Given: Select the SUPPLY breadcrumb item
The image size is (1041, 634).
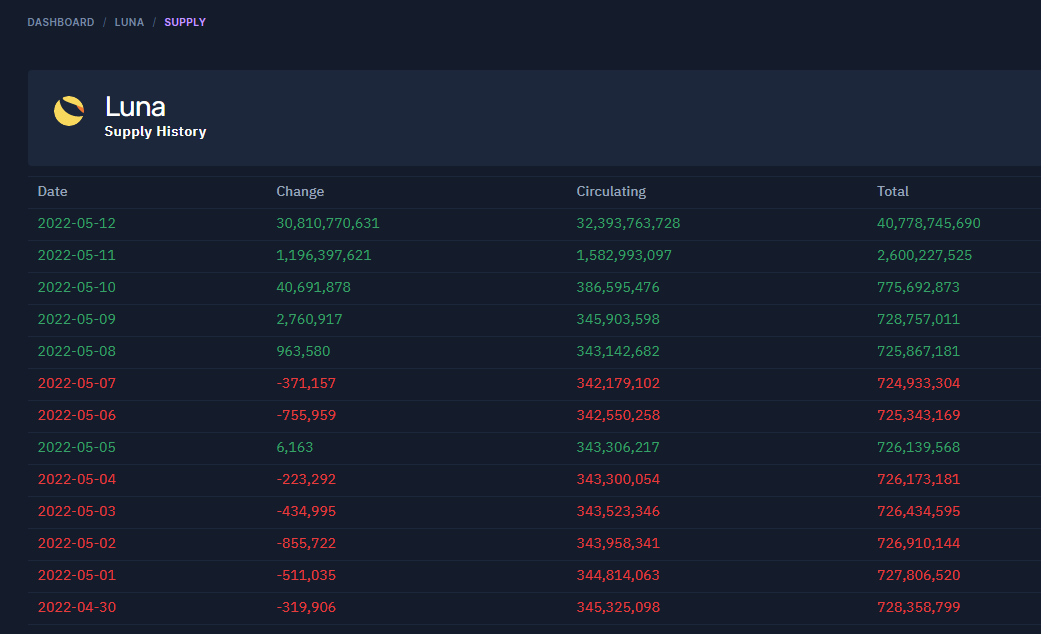Looking at the screenshot, I should pyautogui.click(x=185, y=22).
